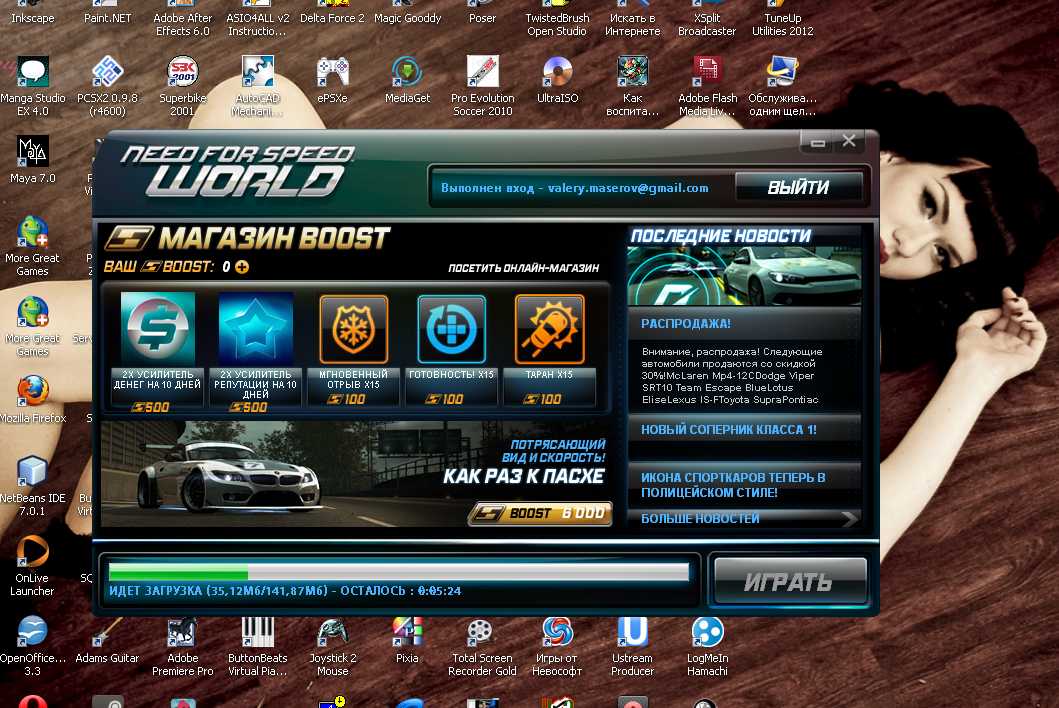This screenshot has height=708, width=1059.
Task: Open LogMeIn Hamachi desktop icon
Action: 707,647
